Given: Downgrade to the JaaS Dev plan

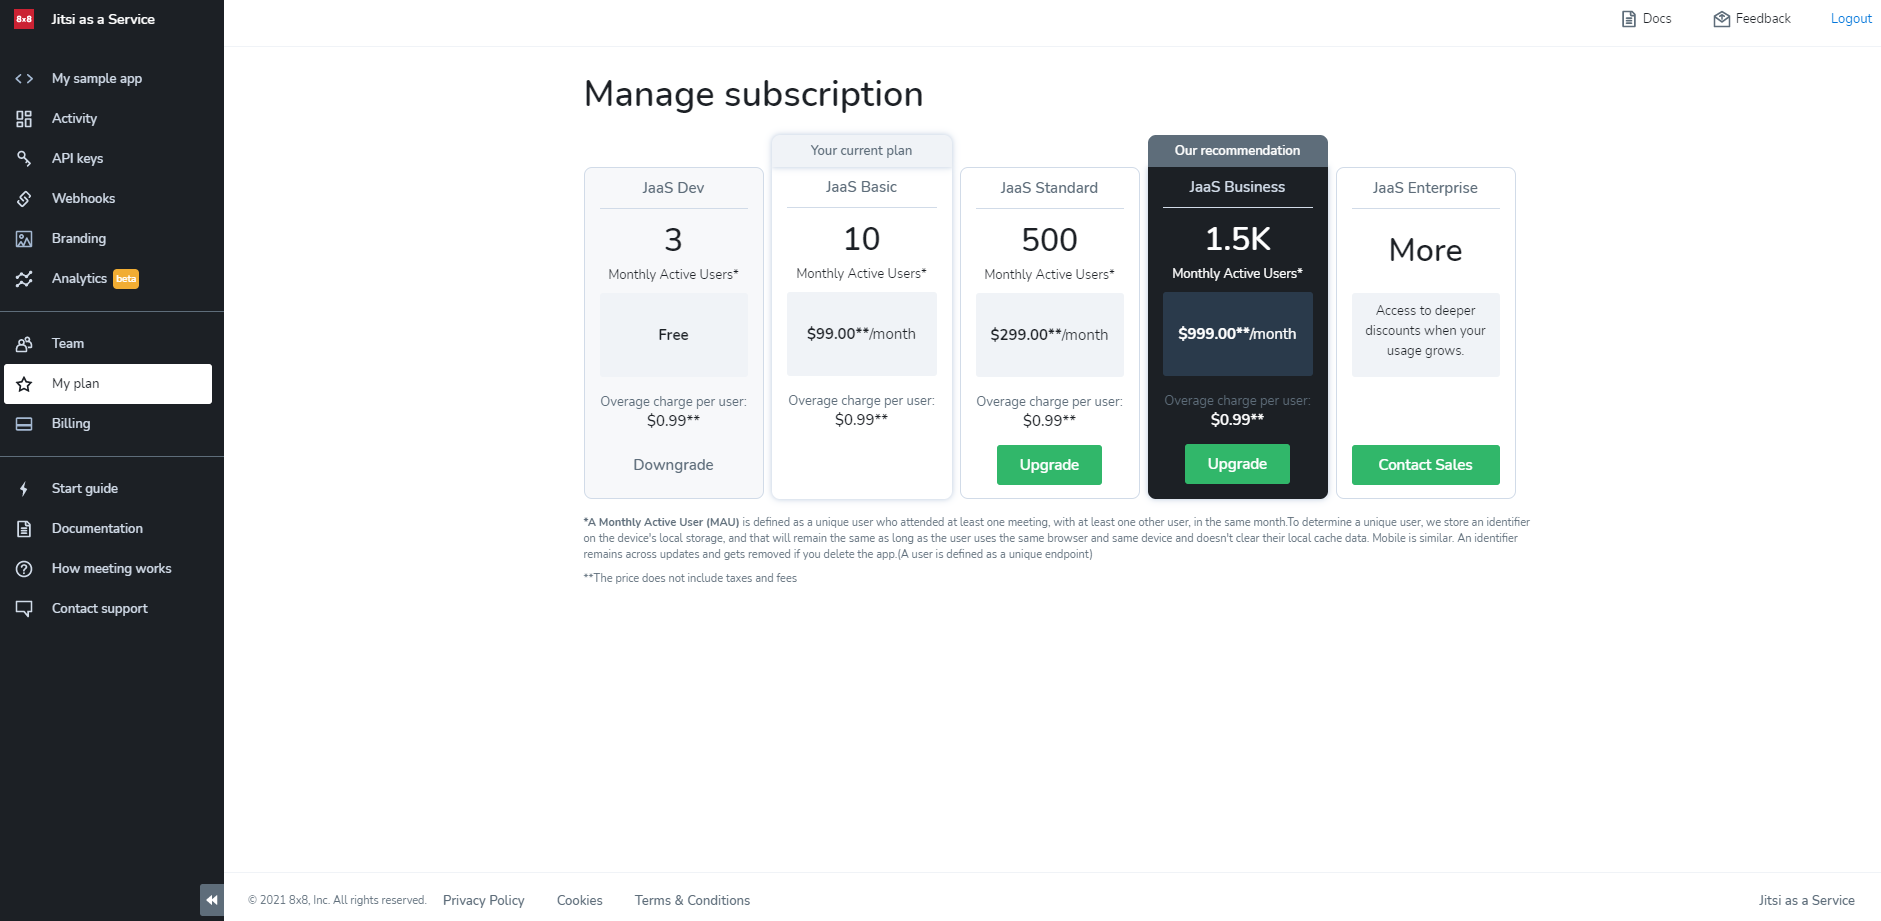Looking at the screenshot, I should coord(673,465).
